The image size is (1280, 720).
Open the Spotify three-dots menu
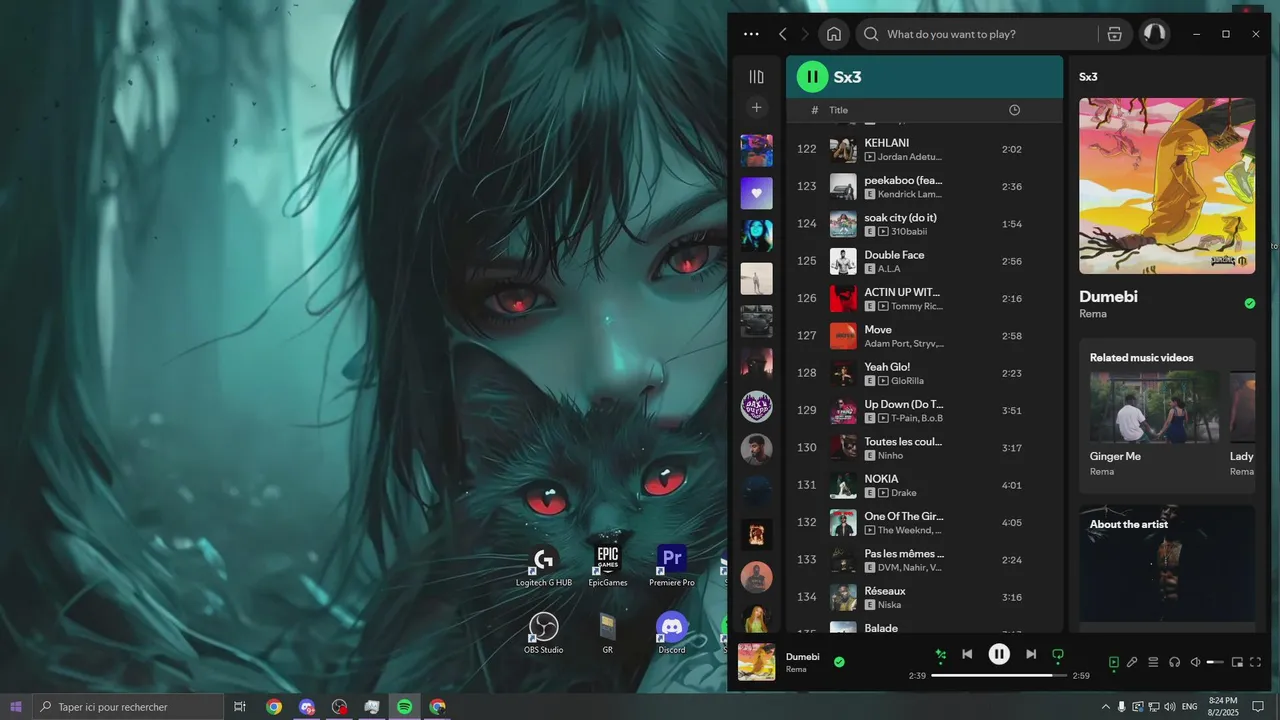751,34
